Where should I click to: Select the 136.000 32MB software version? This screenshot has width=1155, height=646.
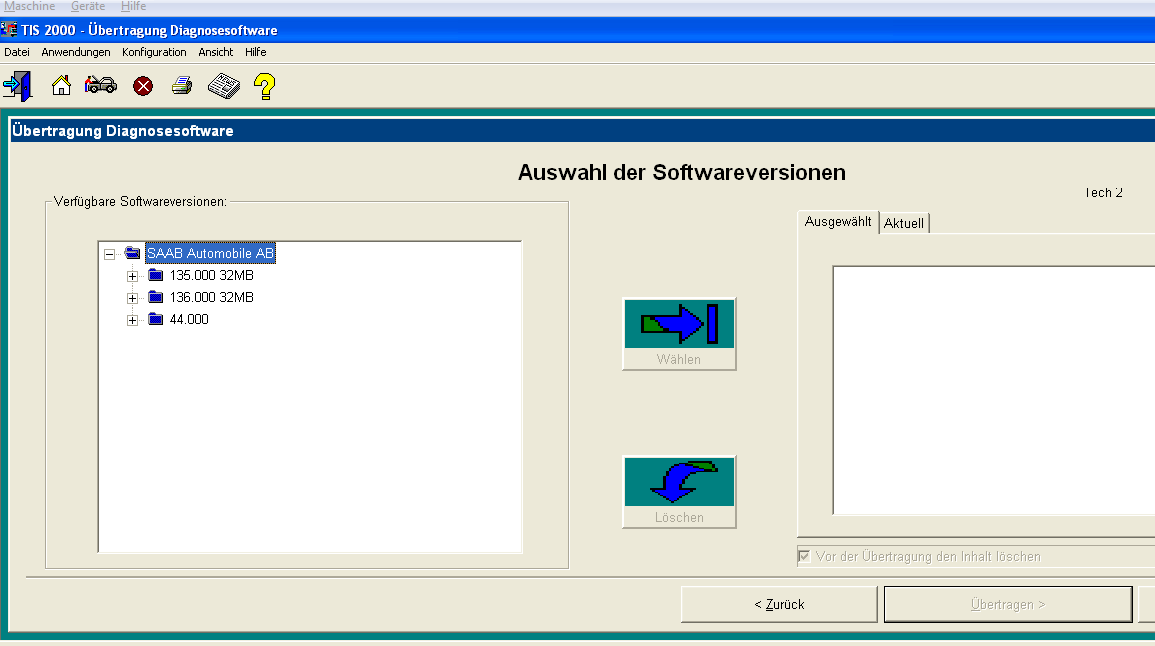pos(211,298)
